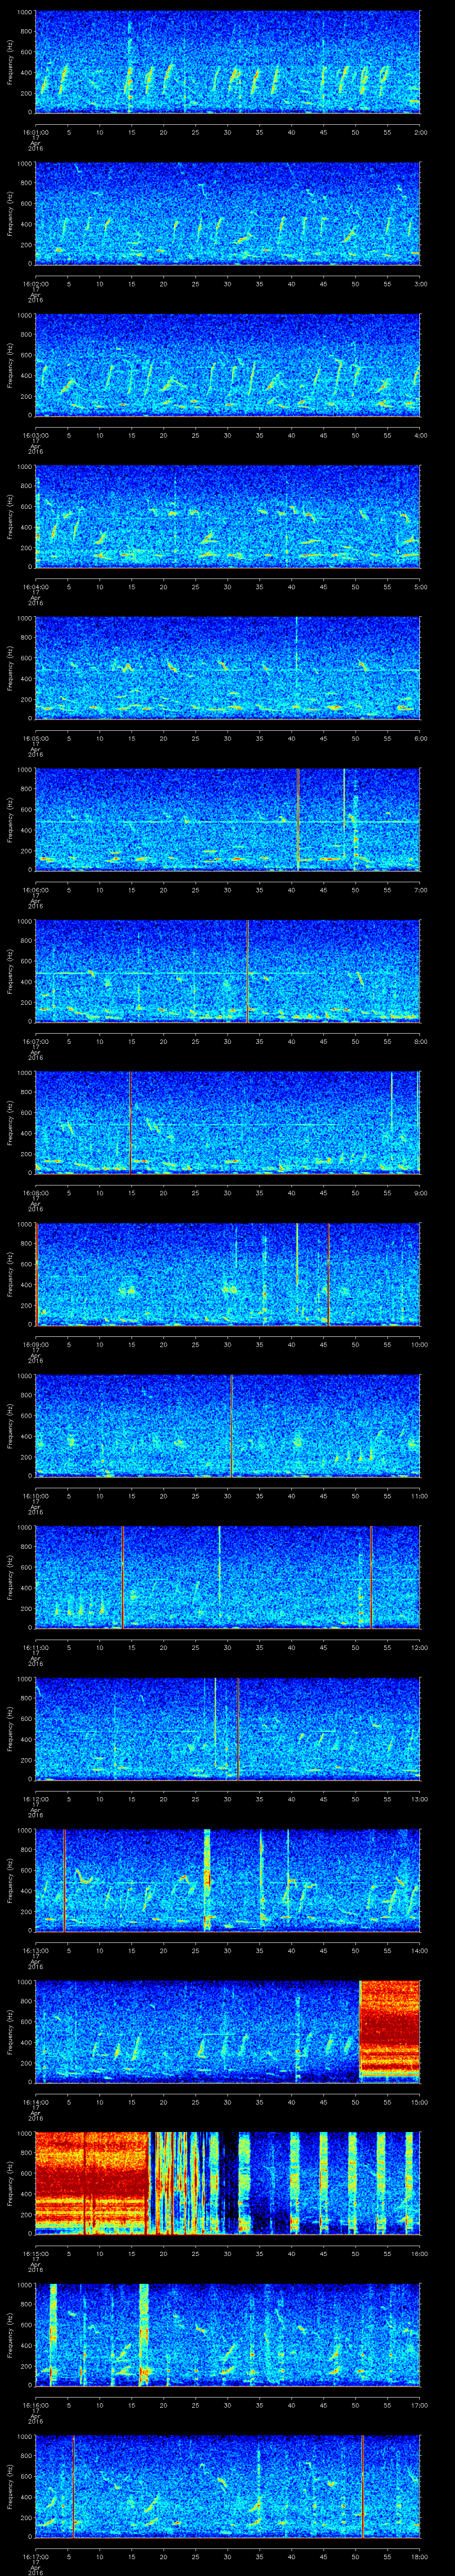
Task: Select the spectrogram panel starting at 16:05:00
Action: coord(228,669)
